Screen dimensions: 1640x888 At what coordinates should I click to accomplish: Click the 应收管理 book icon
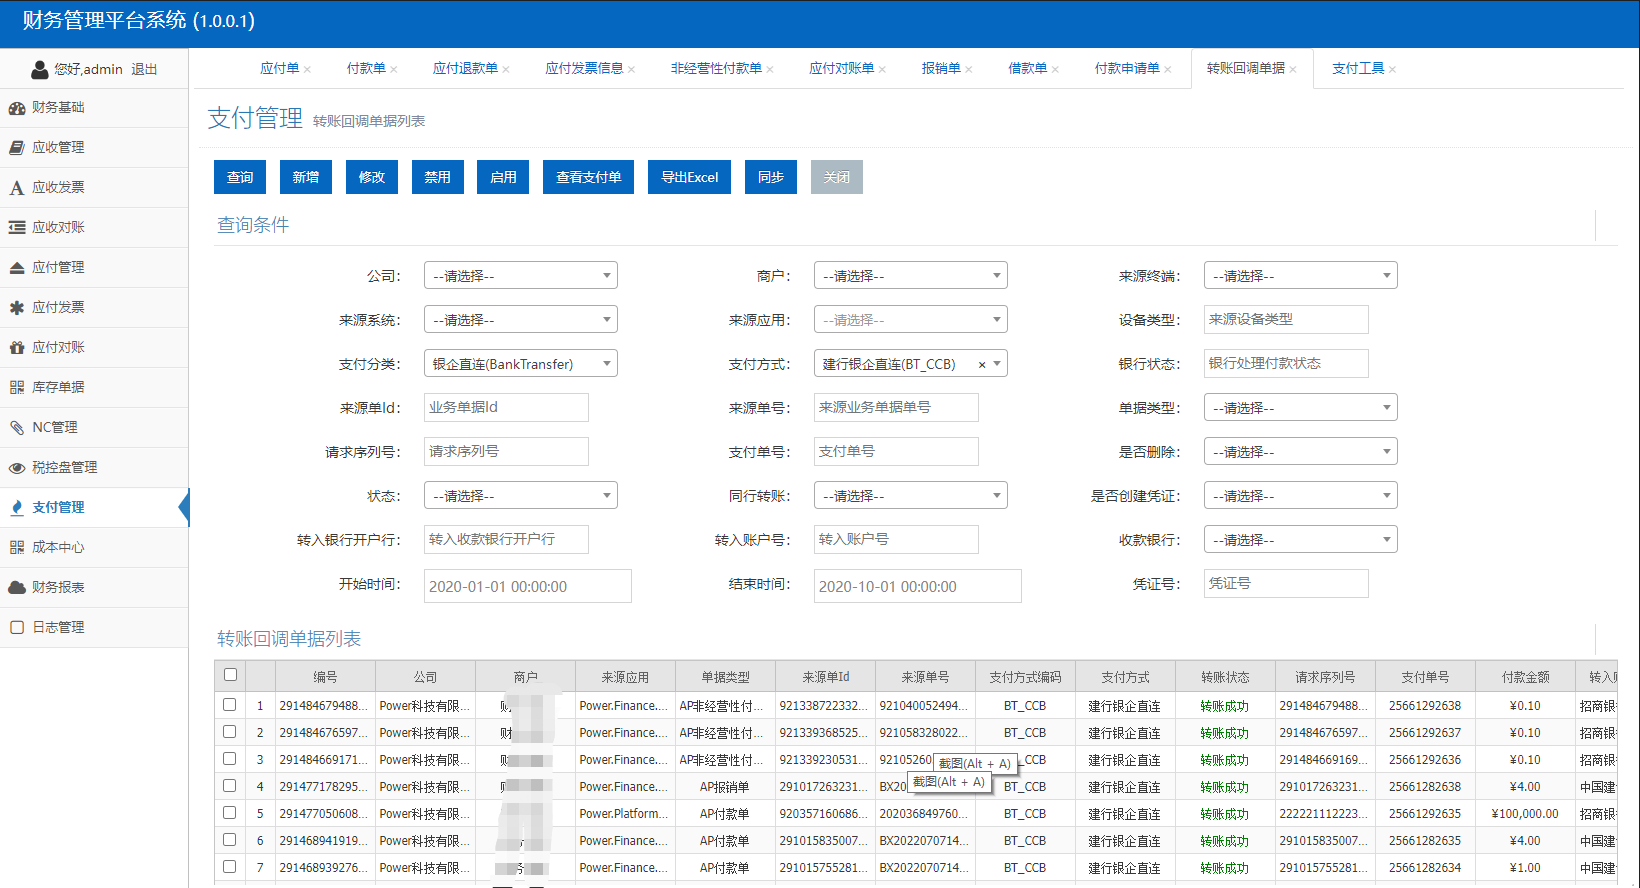pos(17,148)
